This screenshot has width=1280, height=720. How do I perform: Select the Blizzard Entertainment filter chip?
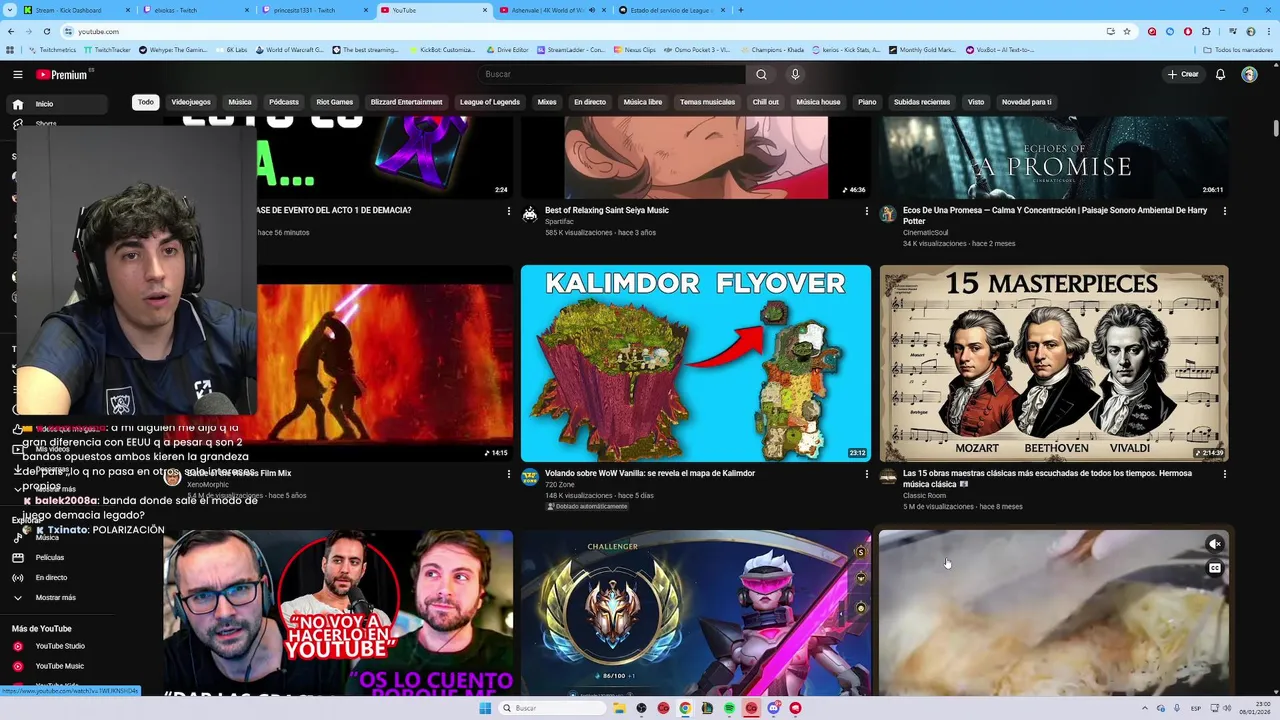(406, 102)
